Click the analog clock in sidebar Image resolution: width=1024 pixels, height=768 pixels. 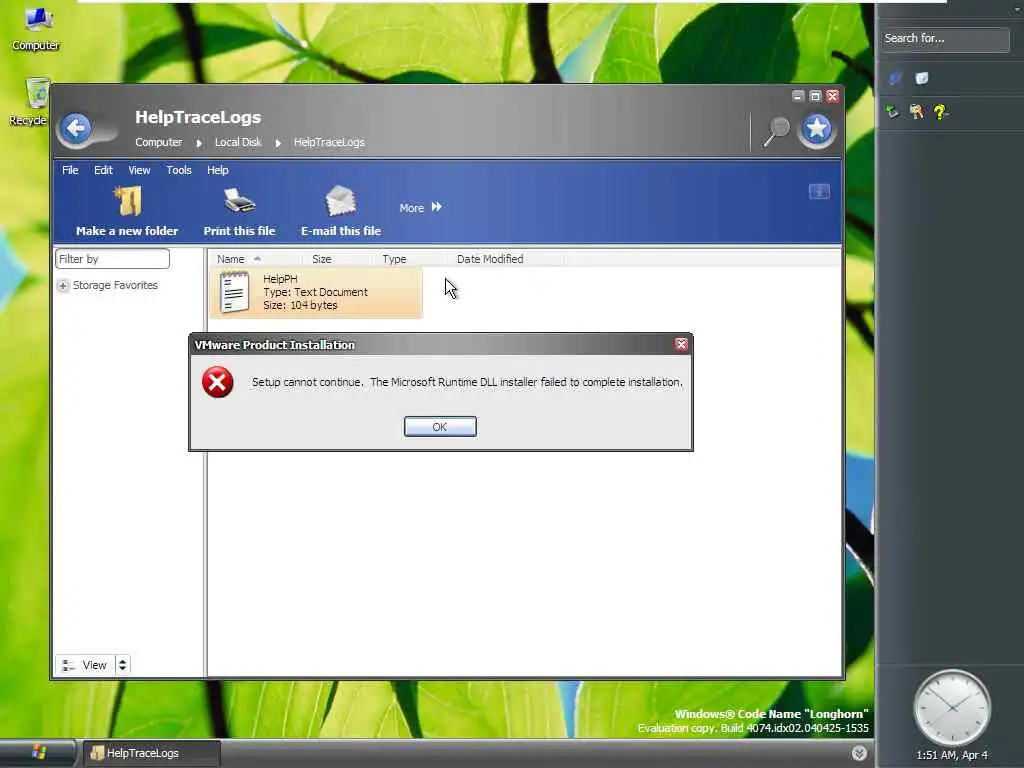point(952,707)
